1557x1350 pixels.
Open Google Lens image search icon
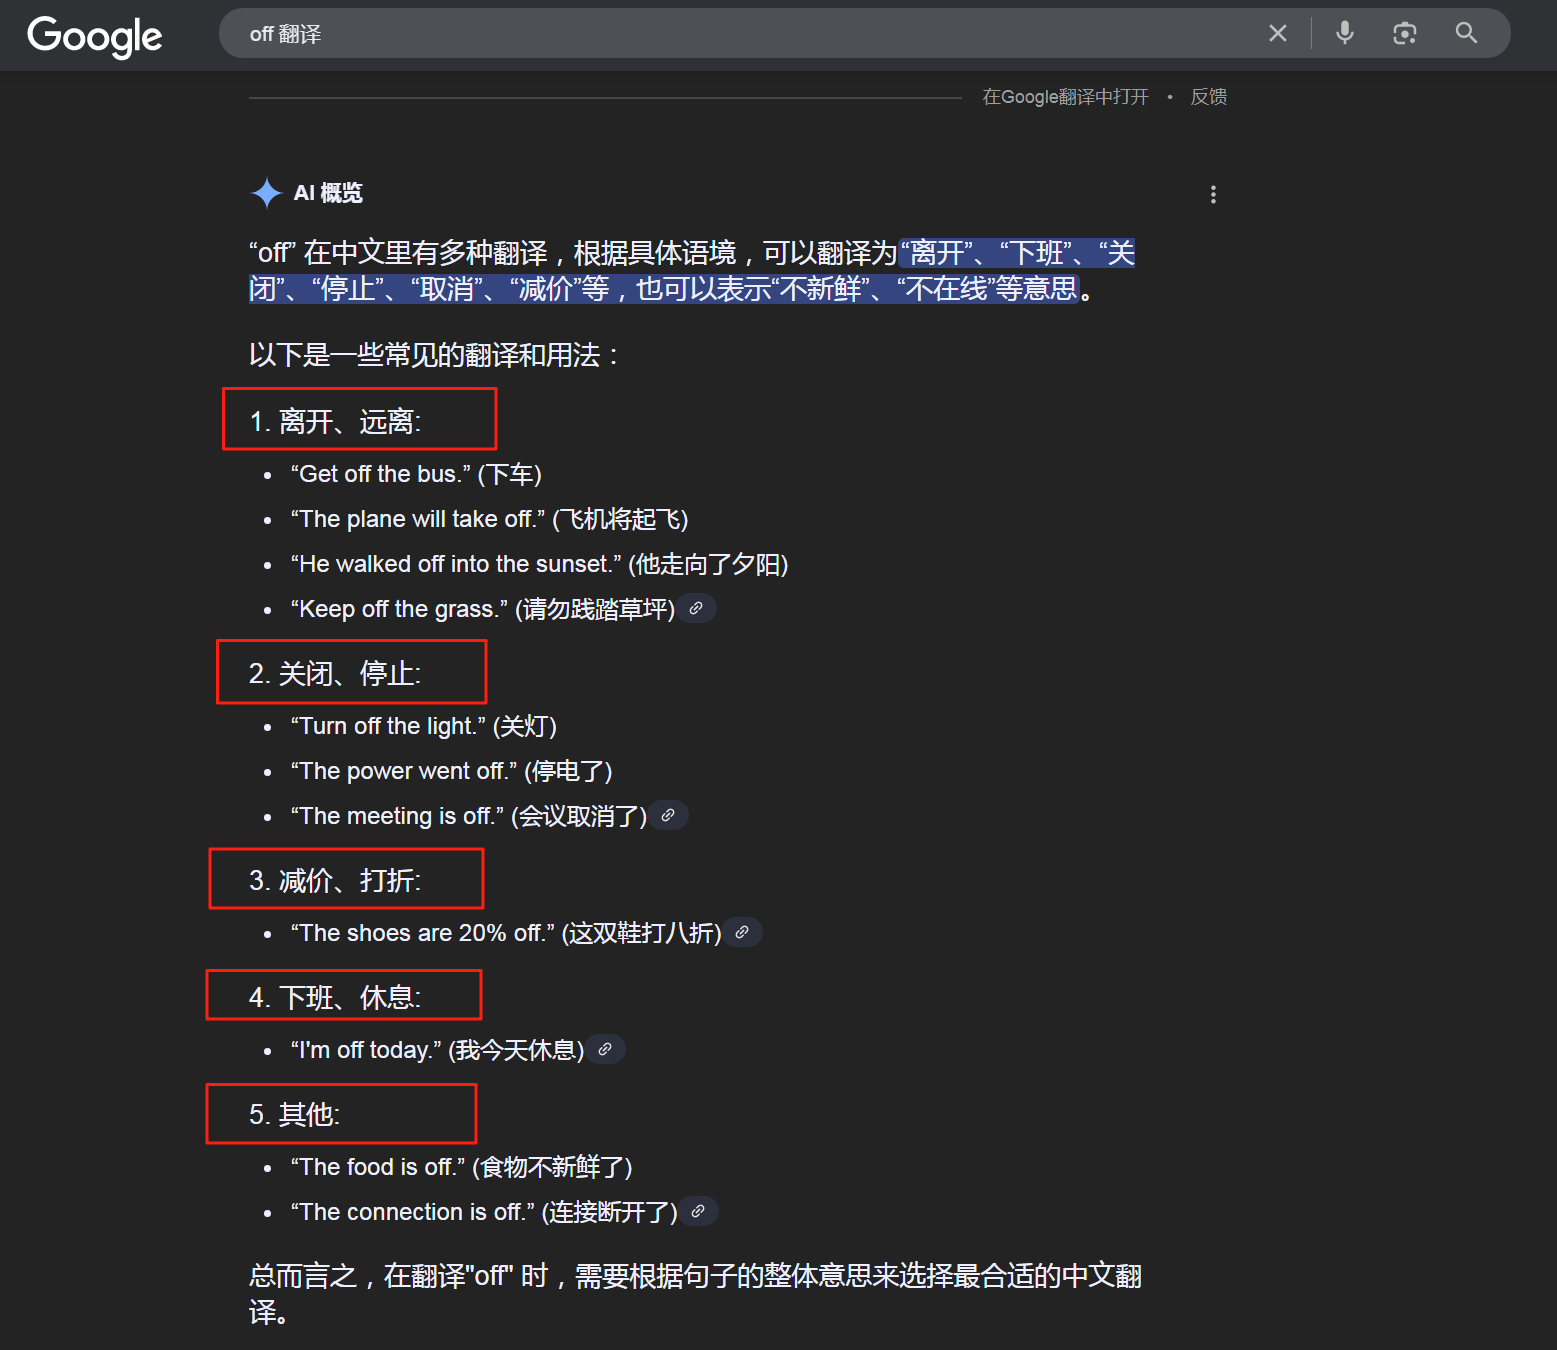point(1404,33)
